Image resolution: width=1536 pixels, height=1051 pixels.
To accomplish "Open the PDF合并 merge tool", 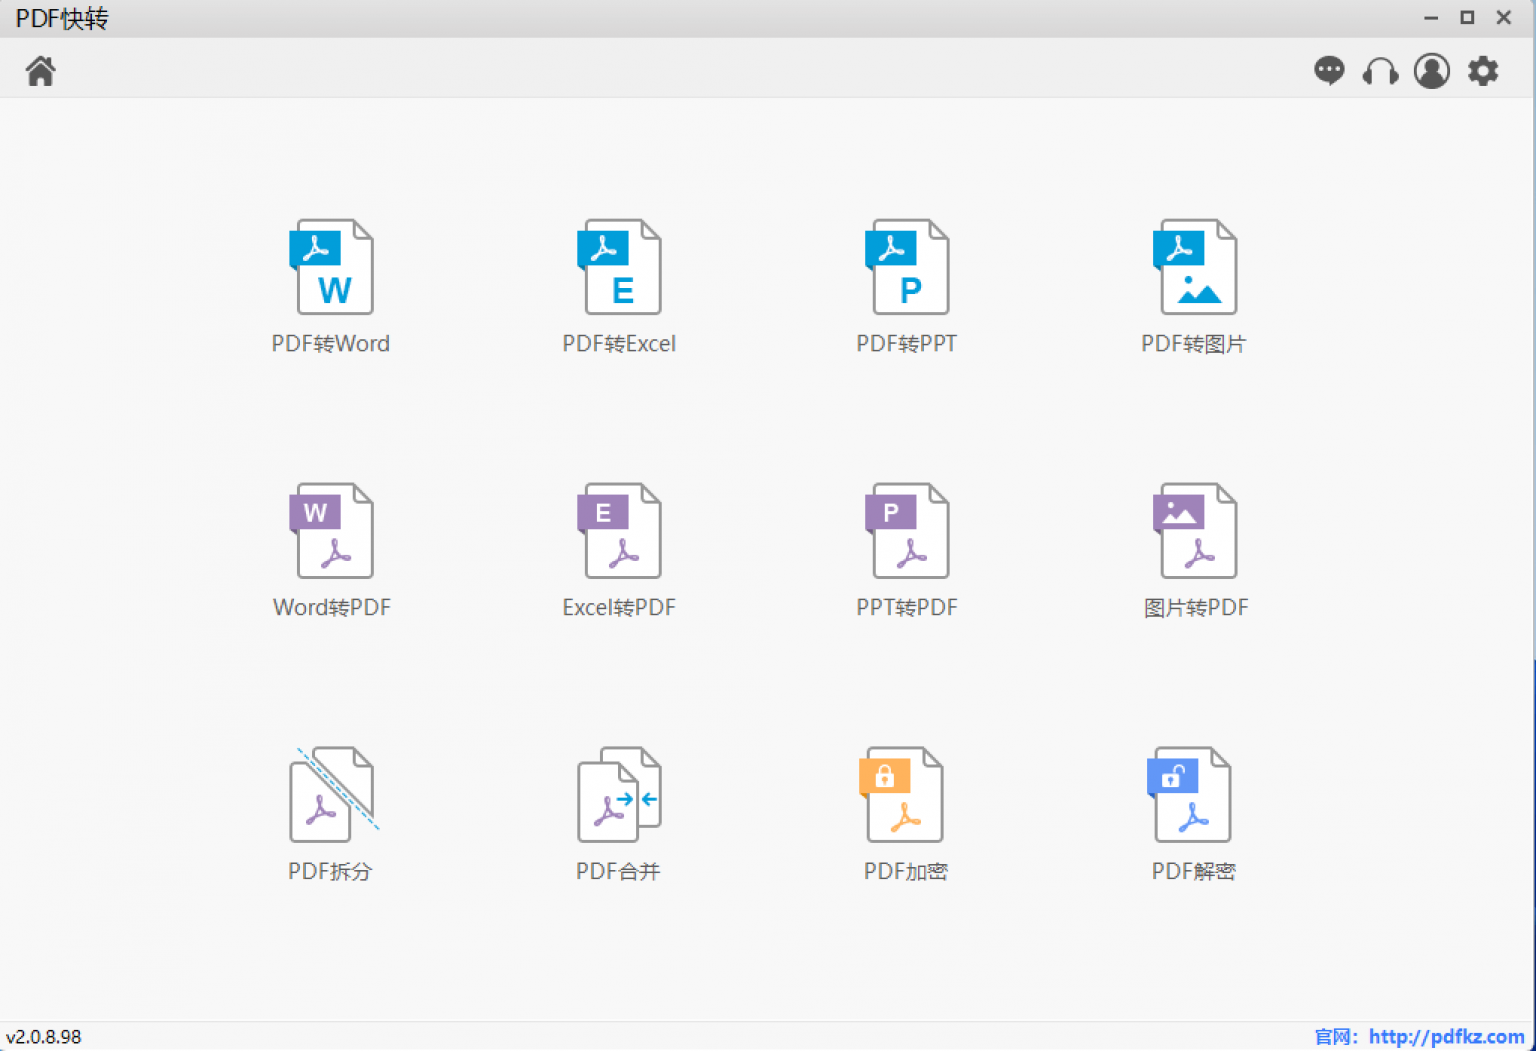I will [619, 795].
